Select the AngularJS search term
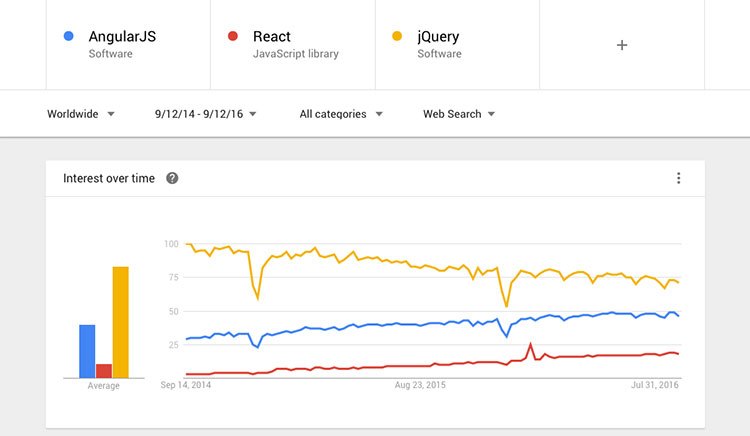 point(122,36)
